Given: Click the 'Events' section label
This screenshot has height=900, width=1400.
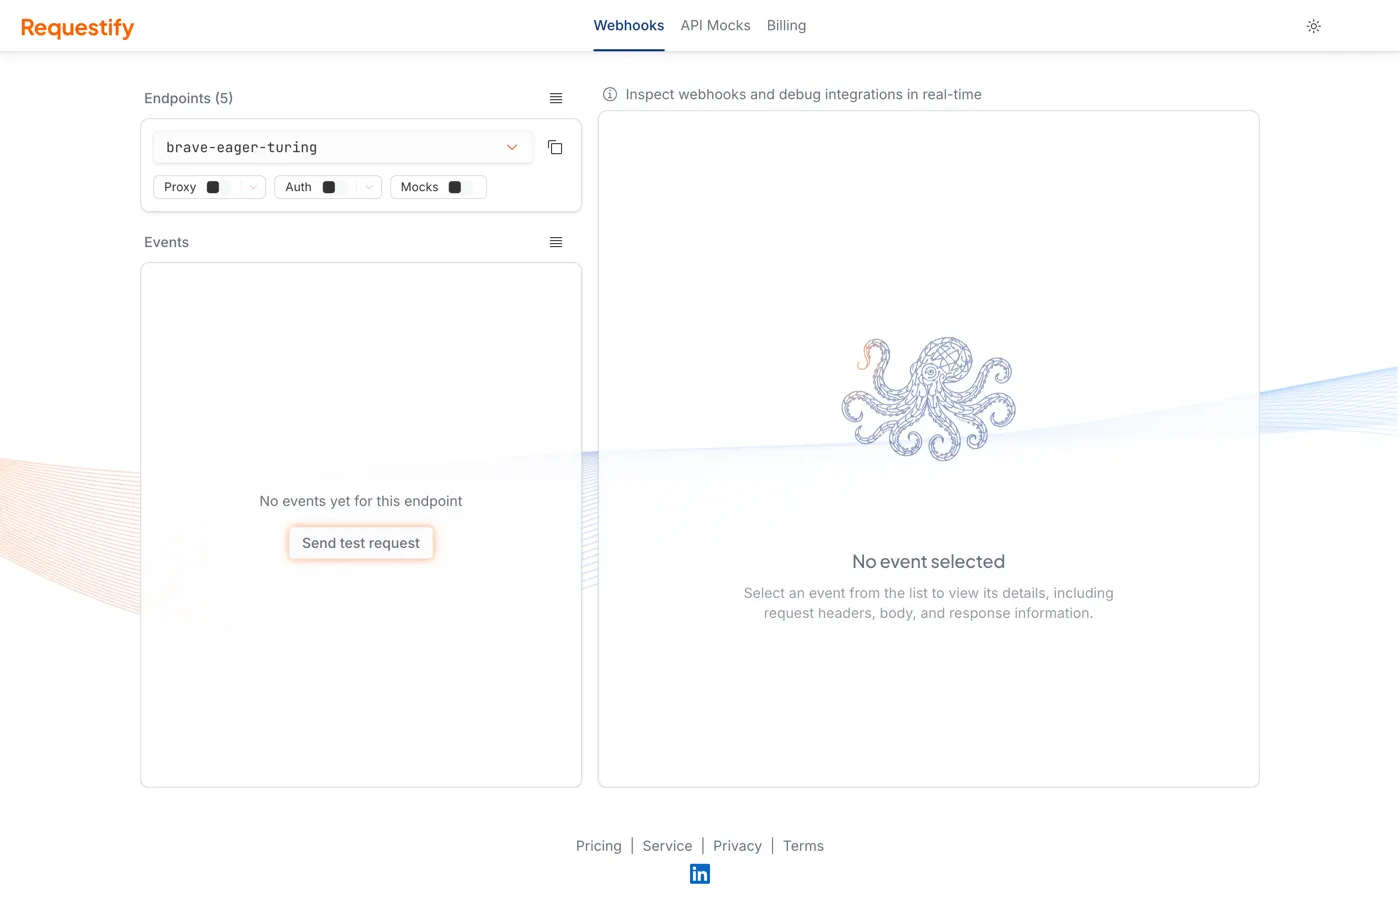Looking at the screenshot, I should (166, 242).
